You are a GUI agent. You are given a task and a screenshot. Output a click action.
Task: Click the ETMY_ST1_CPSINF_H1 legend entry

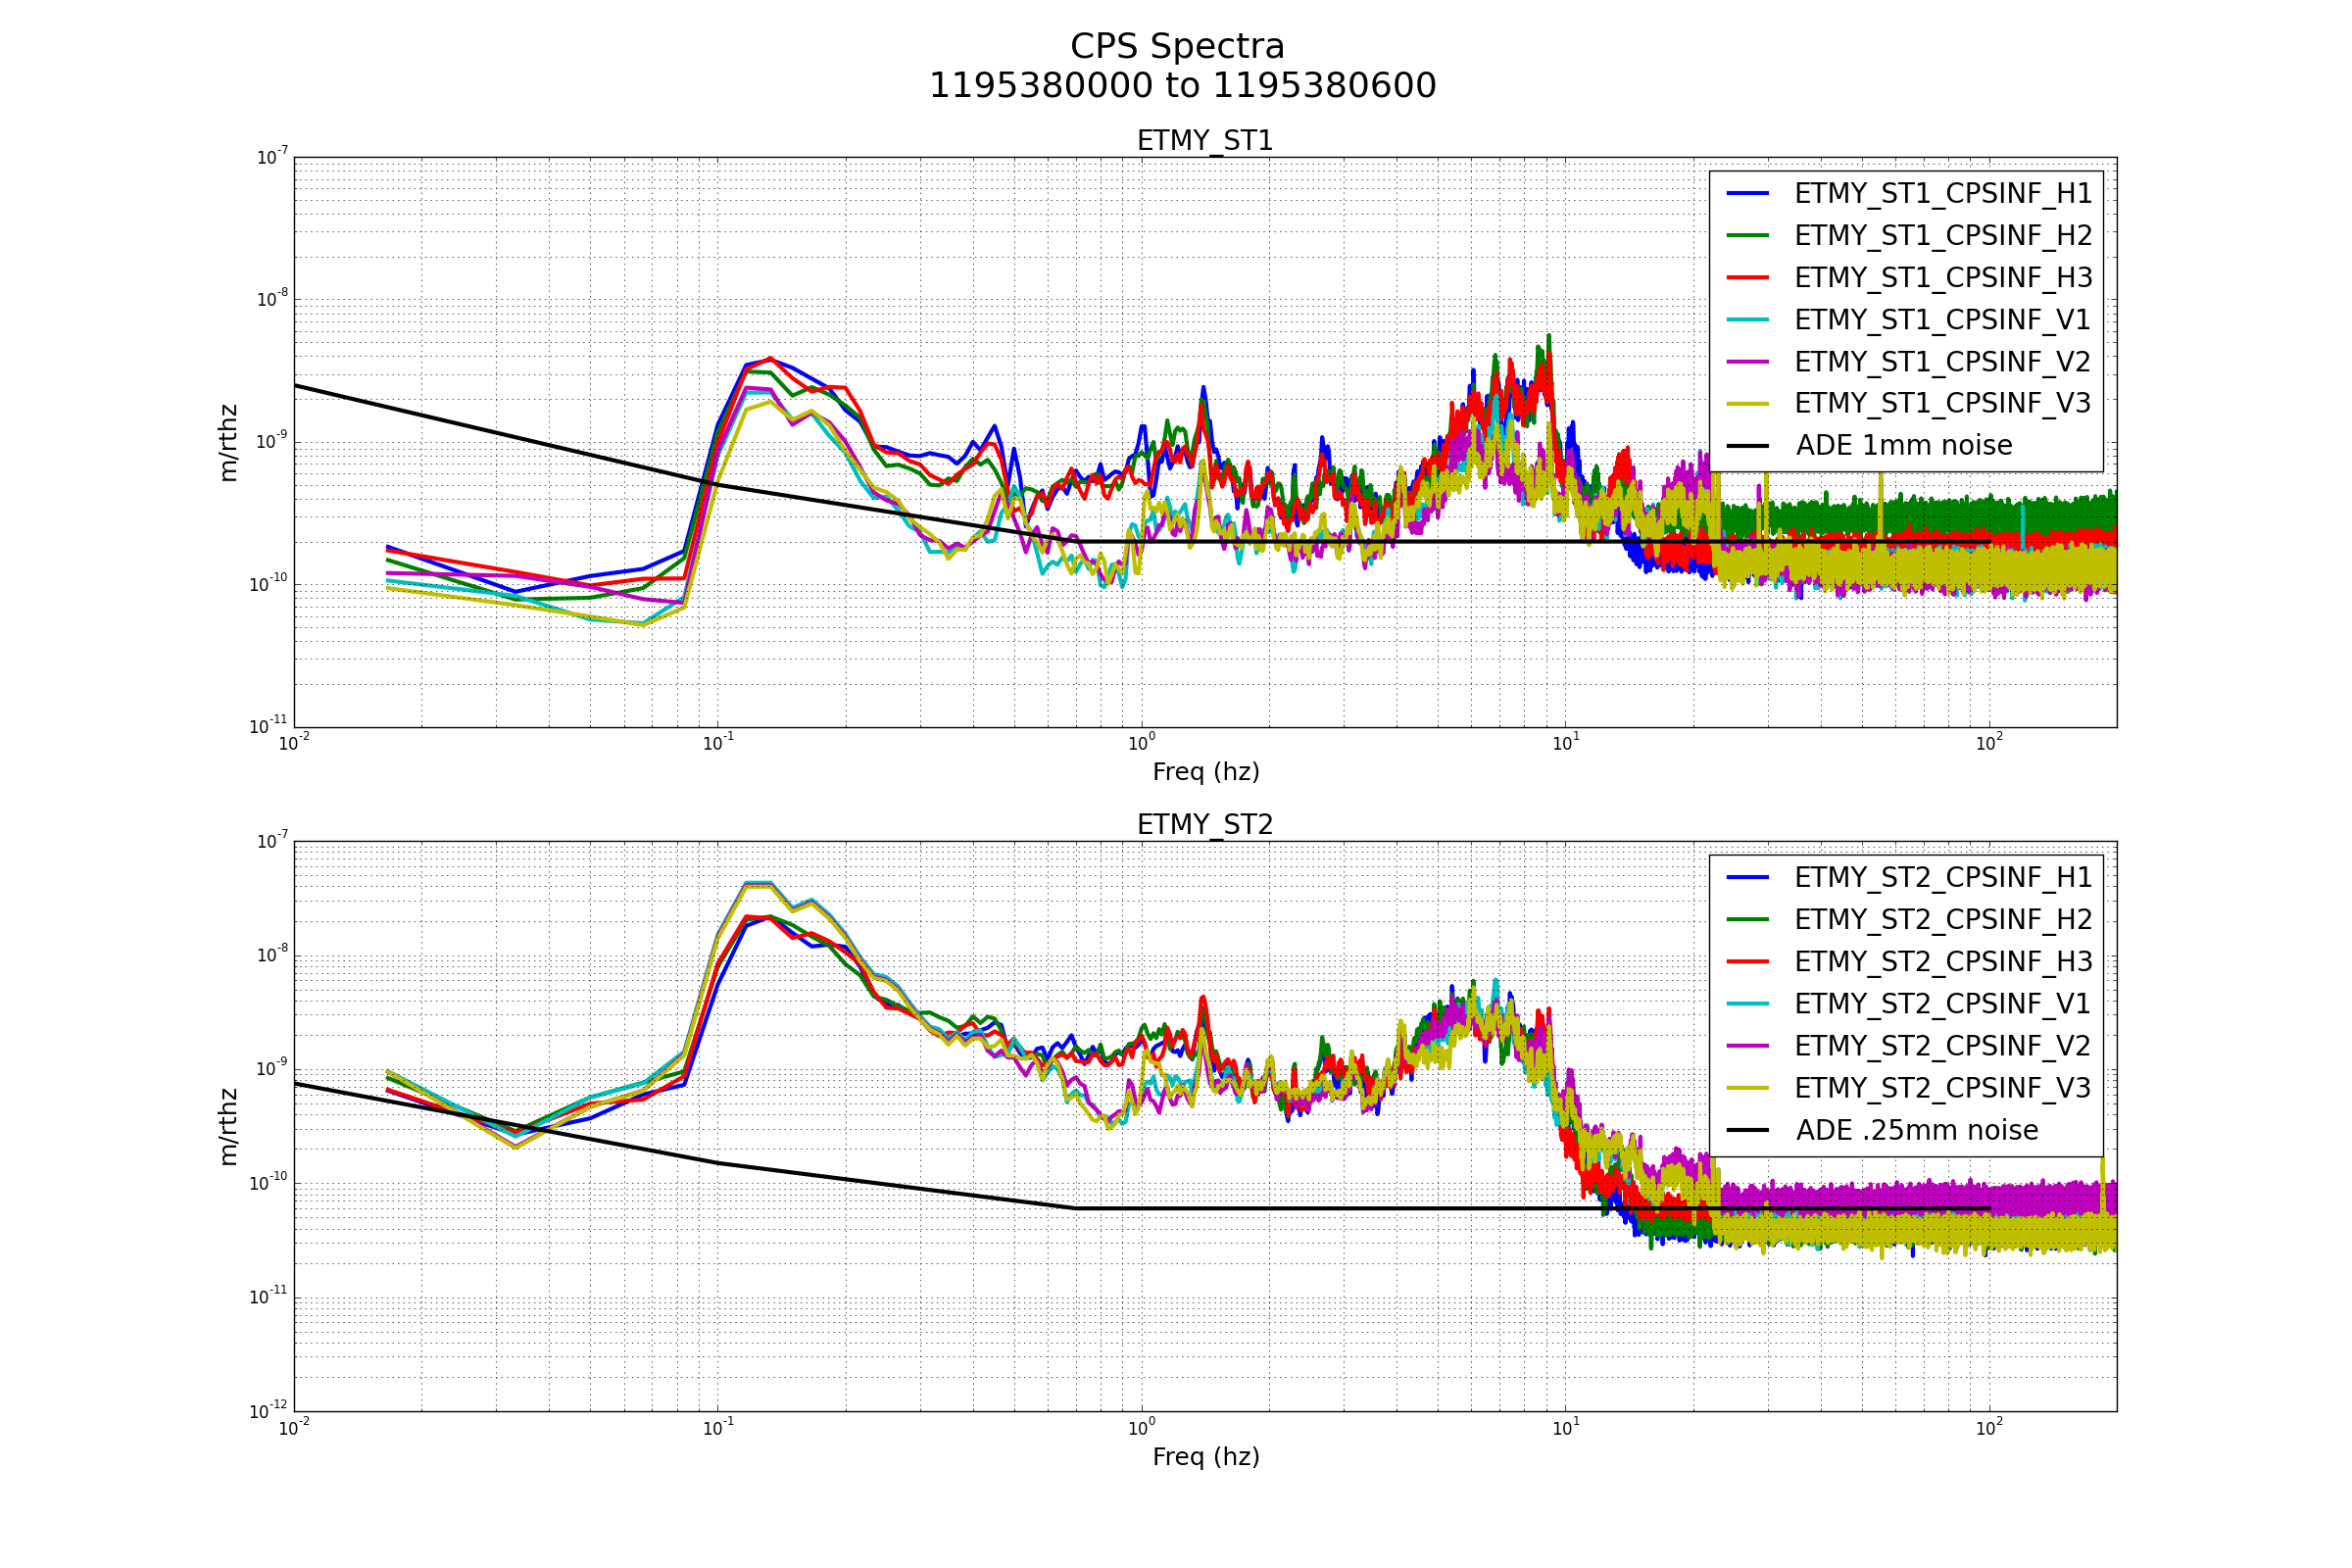(1942, 194)
